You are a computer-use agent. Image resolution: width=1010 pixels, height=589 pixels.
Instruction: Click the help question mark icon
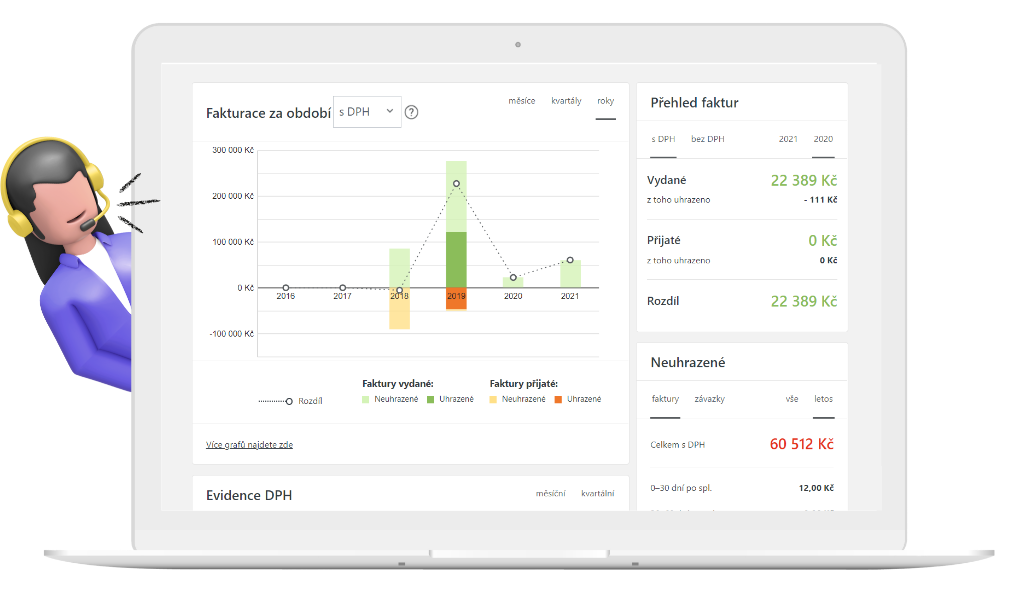tap(411, 112)
